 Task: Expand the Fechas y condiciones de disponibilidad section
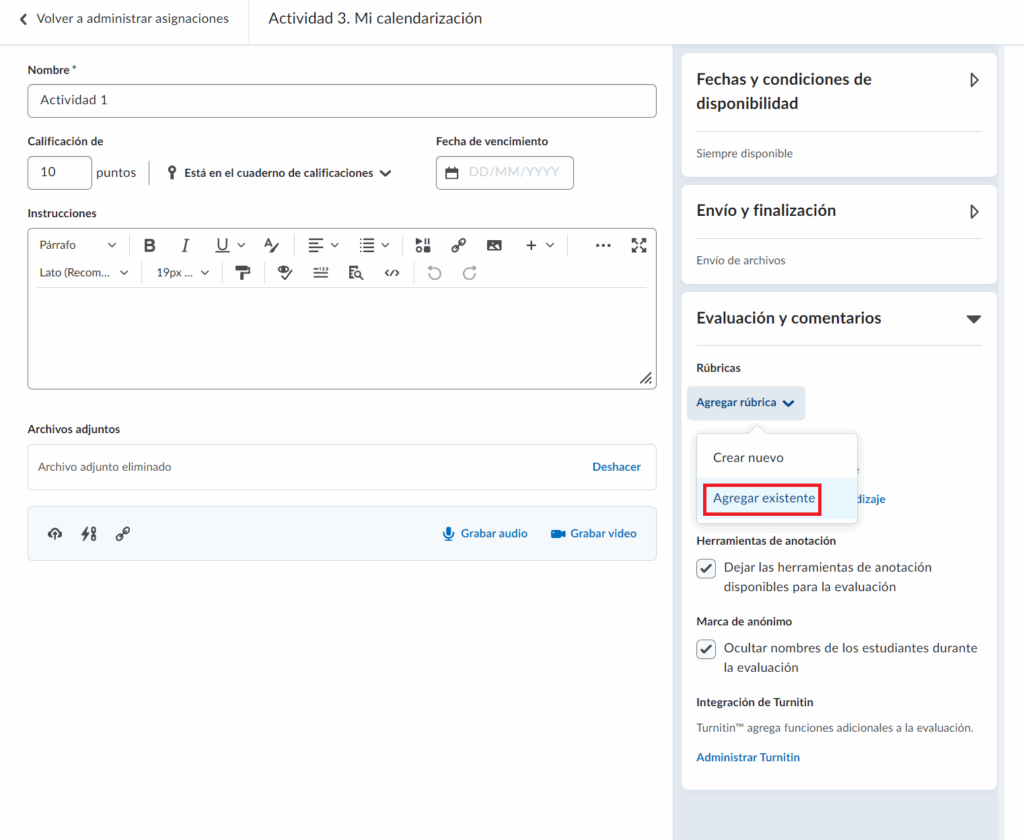tap(974, 81)
